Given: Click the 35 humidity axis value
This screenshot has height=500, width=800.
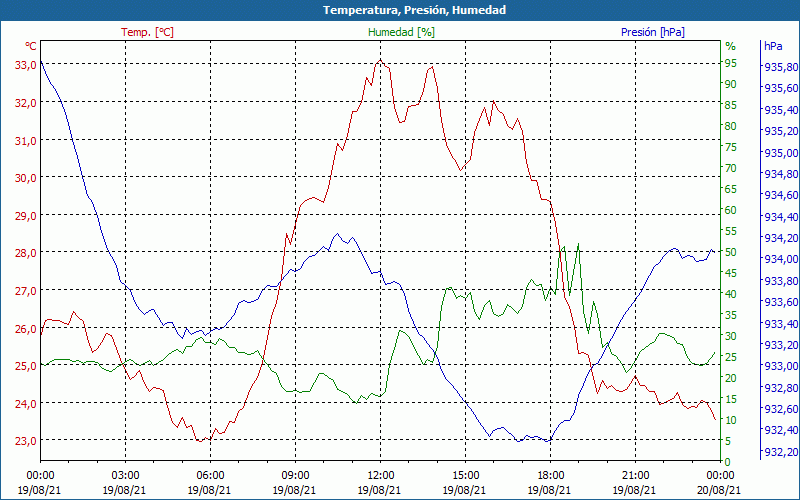Looking at the screenshot, I should (731, 315).
